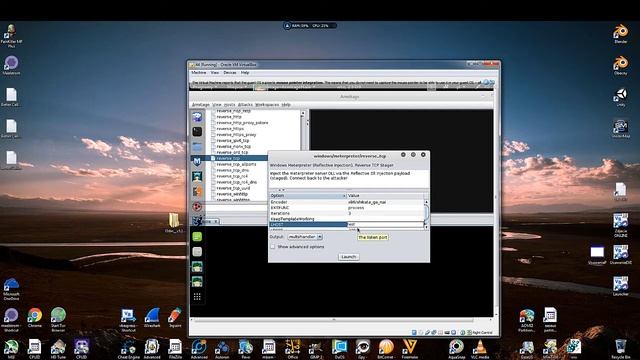Open the Blender desktop shortcut
Screen dimensions: 640x360
tap(620, 33)
